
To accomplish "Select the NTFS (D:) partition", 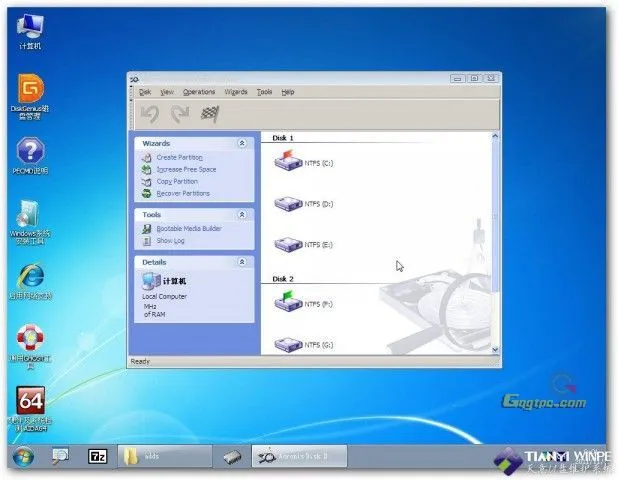I will (287, 203).
